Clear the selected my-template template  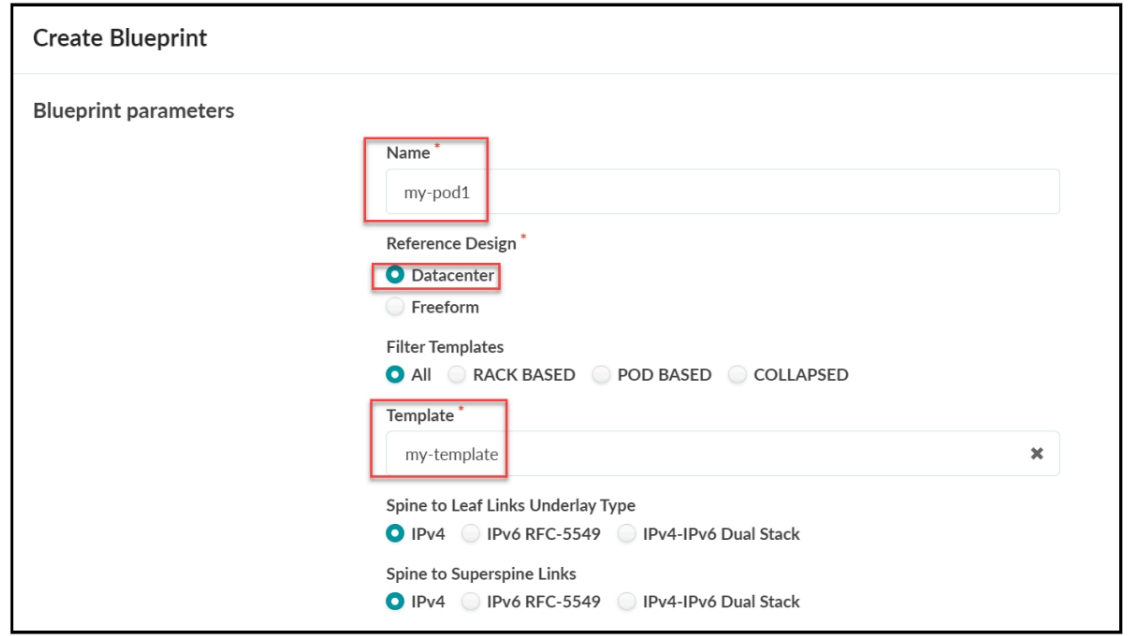tap(1037, 454)
